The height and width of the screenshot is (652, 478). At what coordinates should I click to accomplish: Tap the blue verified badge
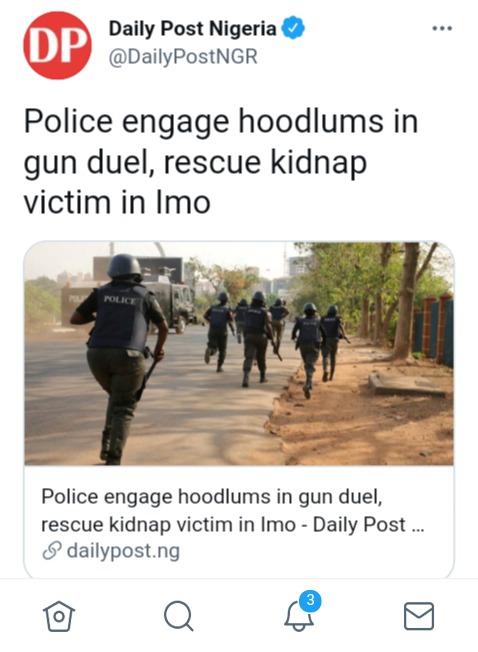click(293, 28)
